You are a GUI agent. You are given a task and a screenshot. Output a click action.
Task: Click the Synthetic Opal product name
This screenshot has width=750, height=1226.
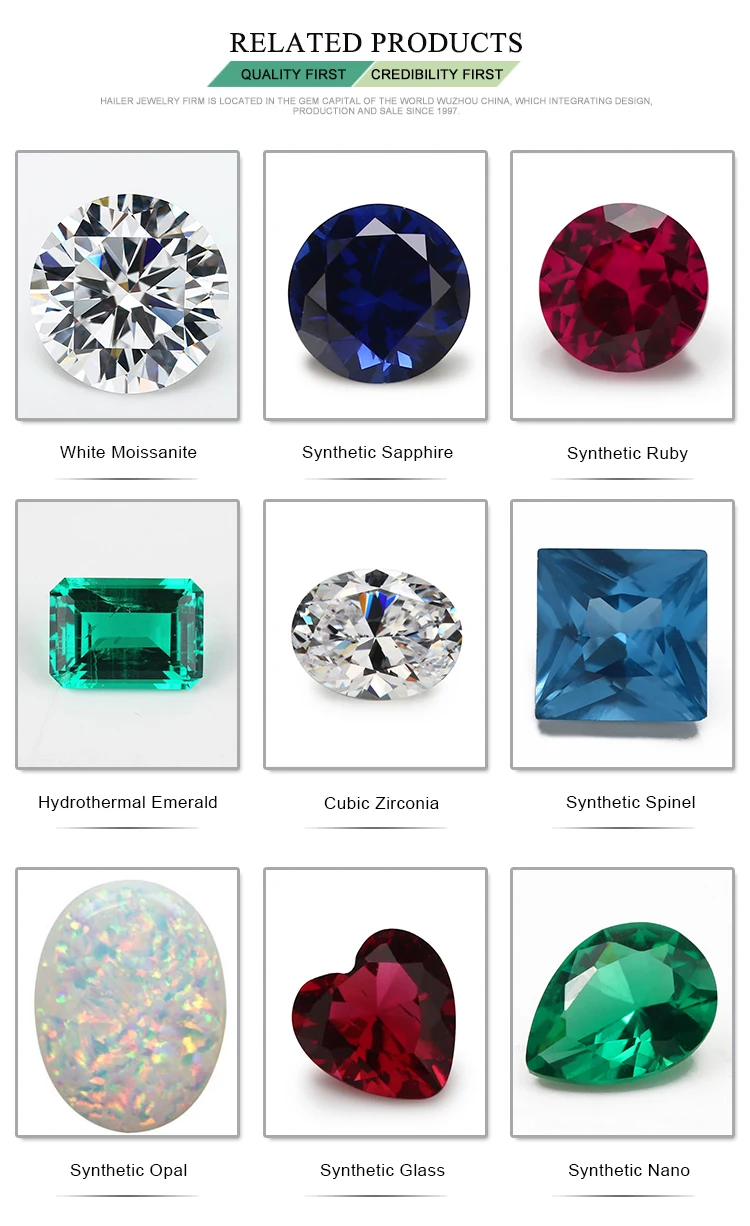(x=128, y=1171)
